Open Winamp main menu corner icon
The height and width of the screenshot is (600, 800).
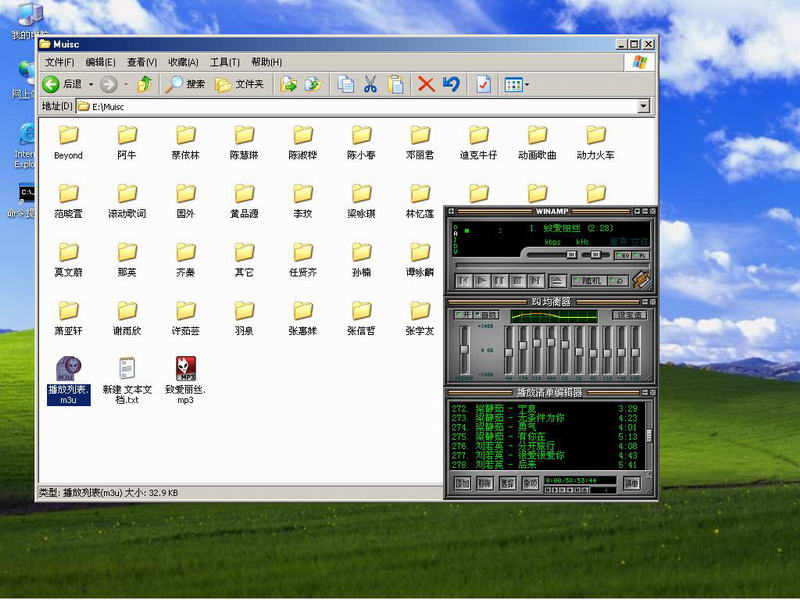(x=451, y=211)
